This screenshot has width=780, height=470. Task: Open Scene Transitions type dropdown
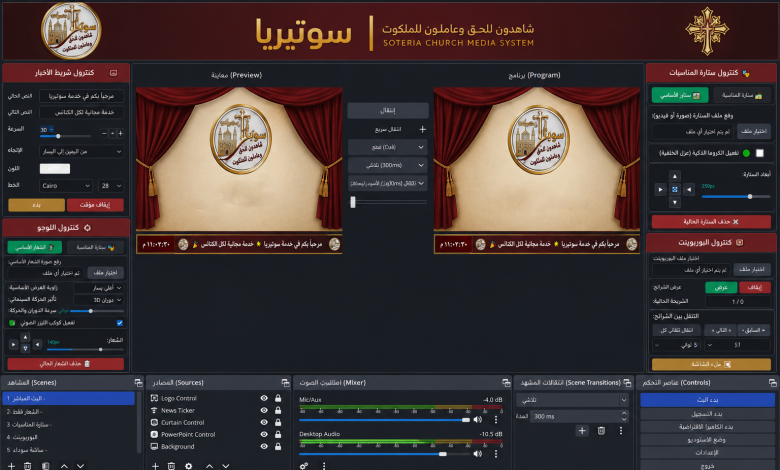[x=573, y=400]
